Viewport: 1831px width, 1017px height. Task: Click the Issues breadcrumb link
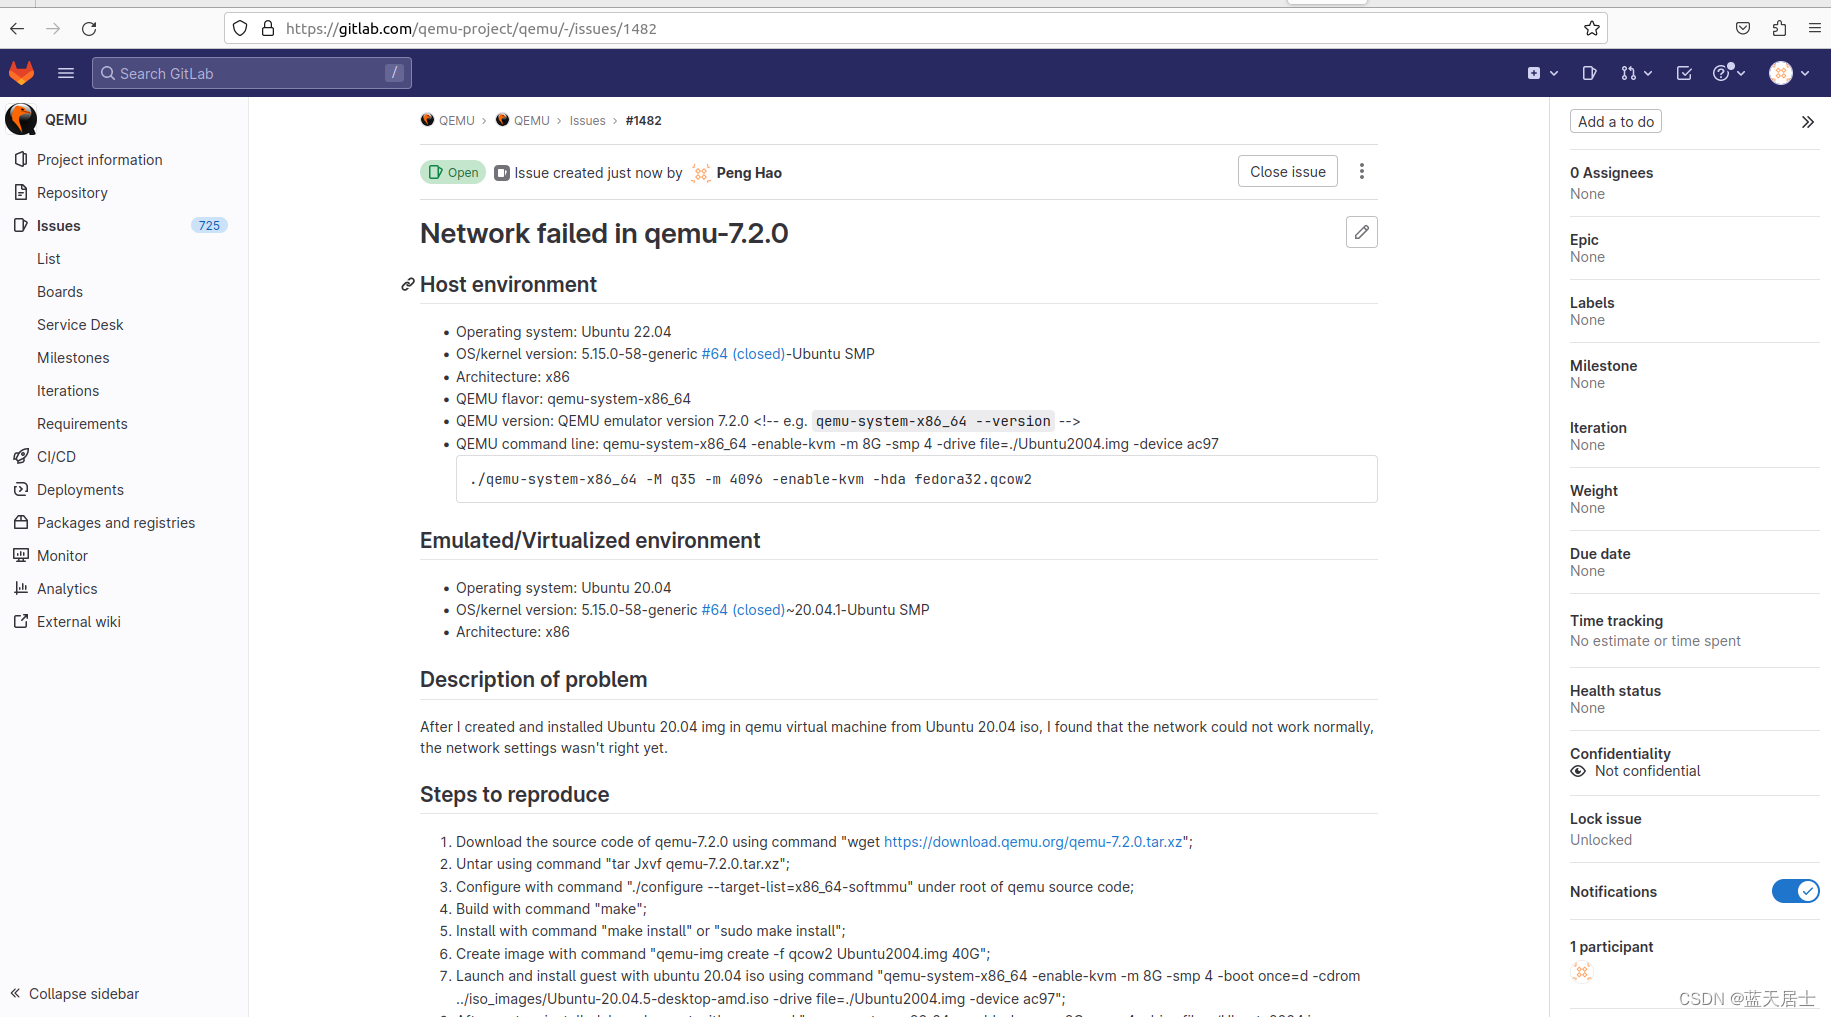click(x=587, y=121)
